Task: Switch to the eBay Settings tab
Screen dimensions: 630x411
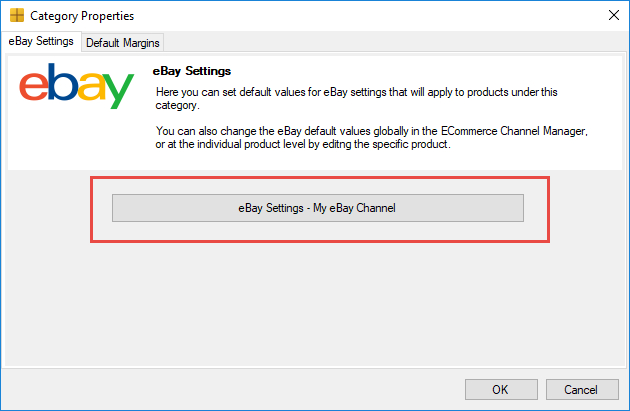Action: click(41, 42)
